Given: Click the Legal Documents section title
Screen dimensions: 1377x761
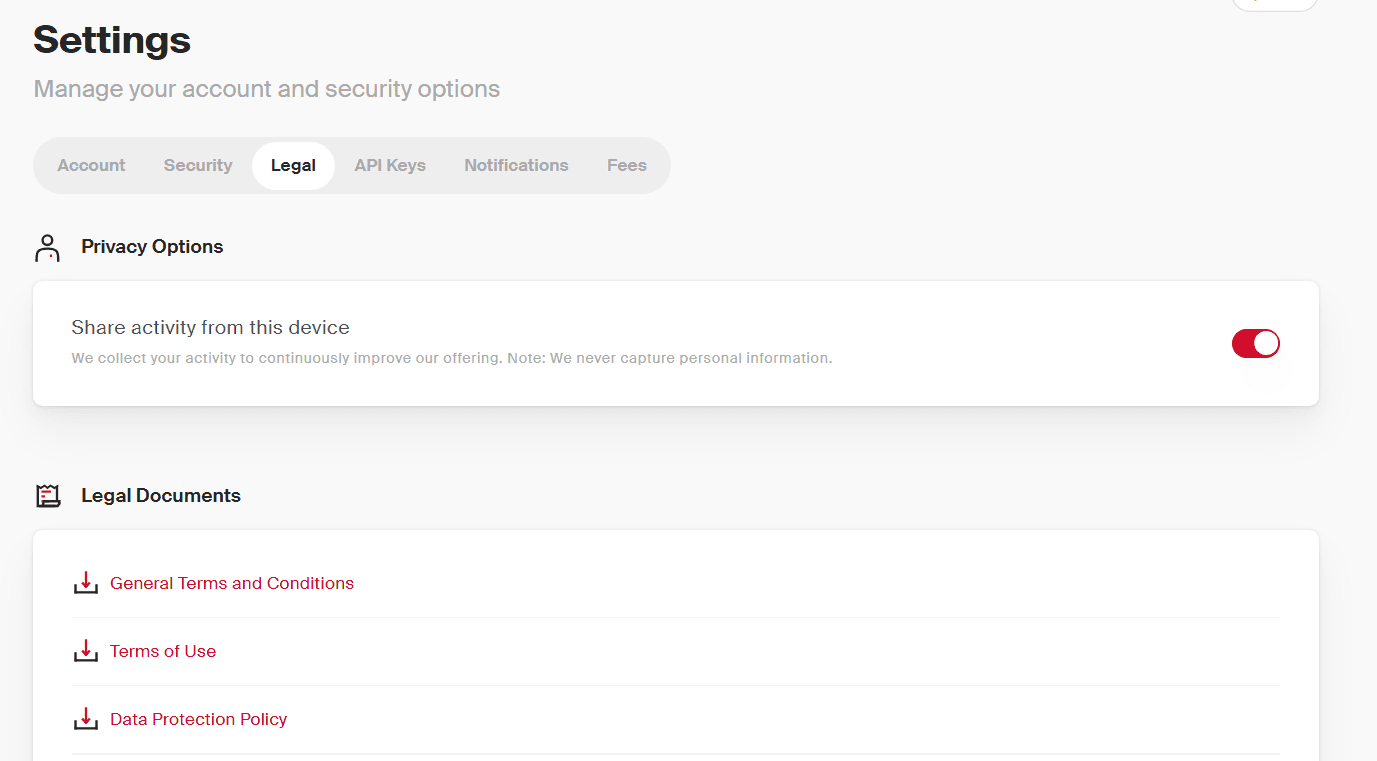Looking at the screenshot, I should [x=161, y=496].
